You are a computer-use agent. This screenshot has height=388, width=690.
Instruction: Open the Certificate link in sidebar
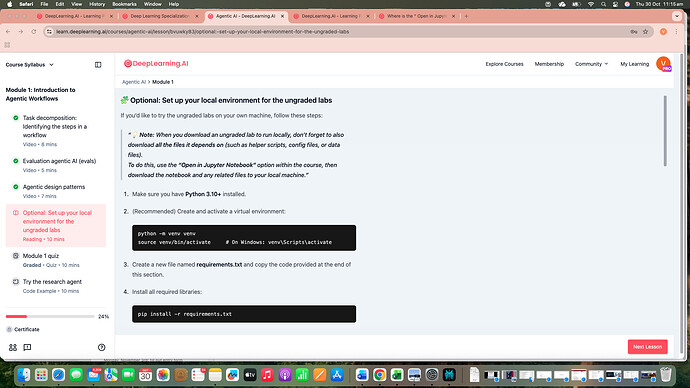click(26, 329)
